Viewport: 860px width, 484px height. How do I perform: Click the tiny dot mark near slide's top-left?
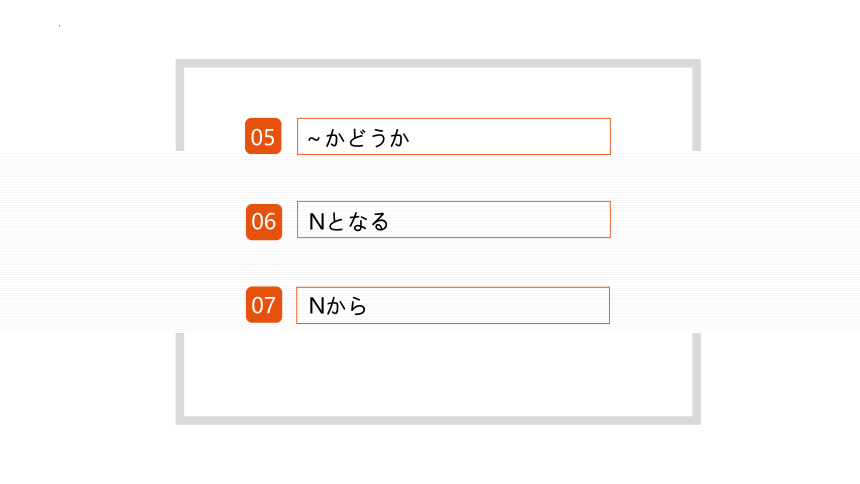59,26
